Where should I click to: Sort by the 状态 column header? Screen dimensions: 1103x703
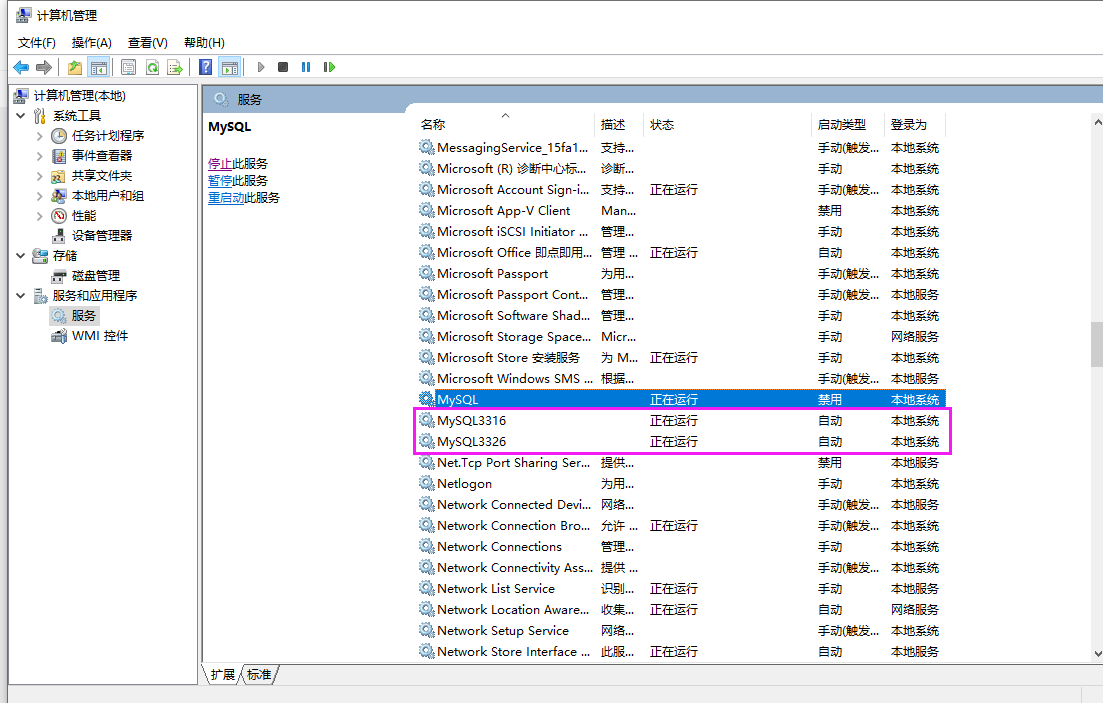click(728, 125)
